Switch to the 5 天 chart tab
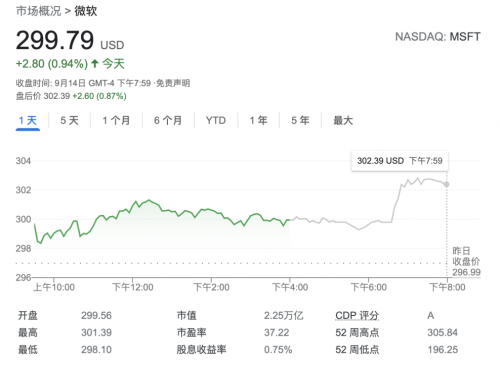Viewport: 500px width, 368px height. 69,120
